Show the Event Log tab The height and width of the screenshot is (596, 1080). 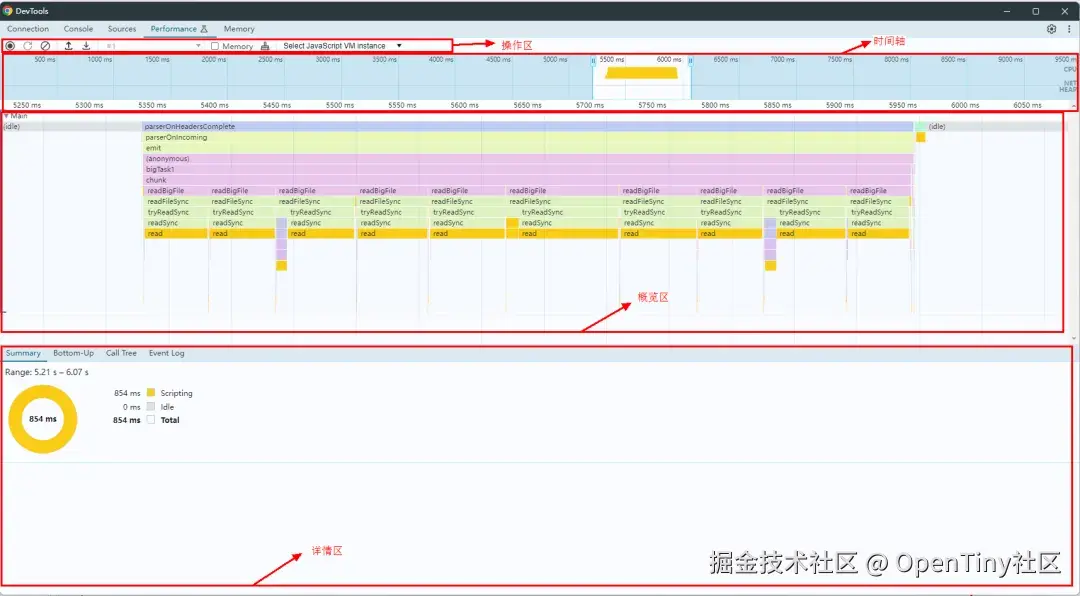tap(167, 353)
